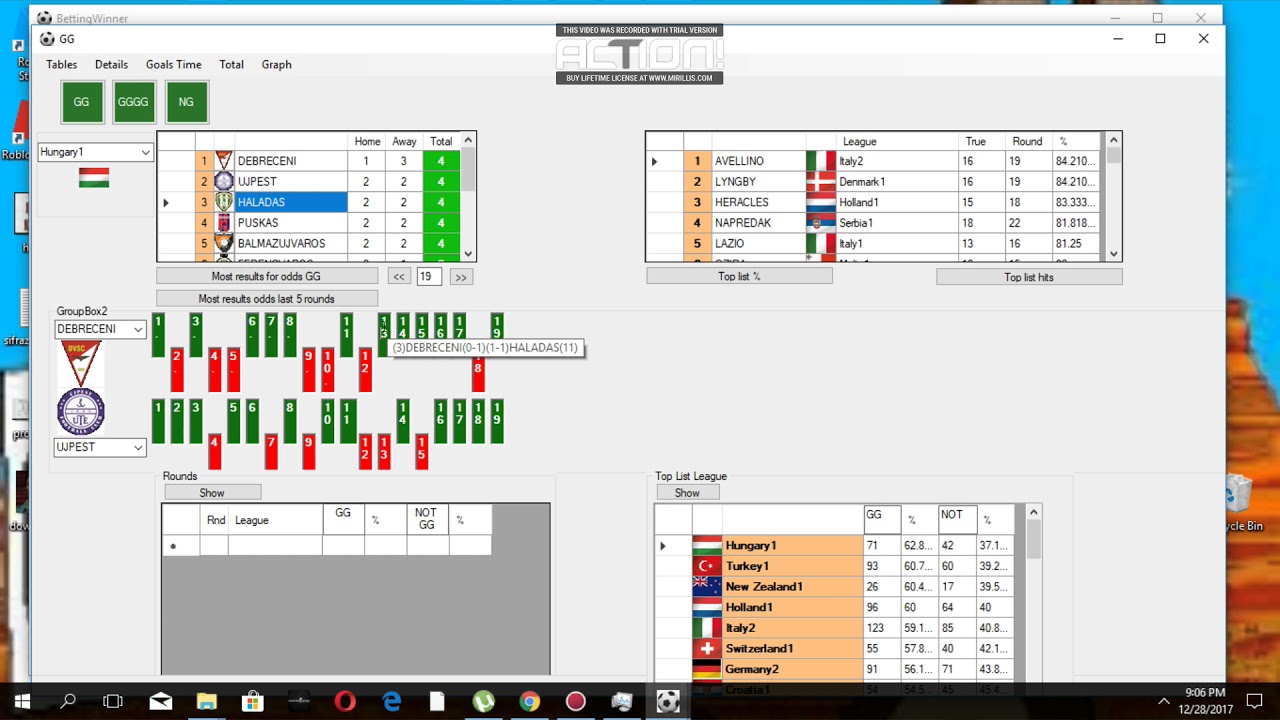Screen dimensions: 1280x720
Task: Click the DEBRECENI club crest in GroupBox2
Action: pos(81,364)
